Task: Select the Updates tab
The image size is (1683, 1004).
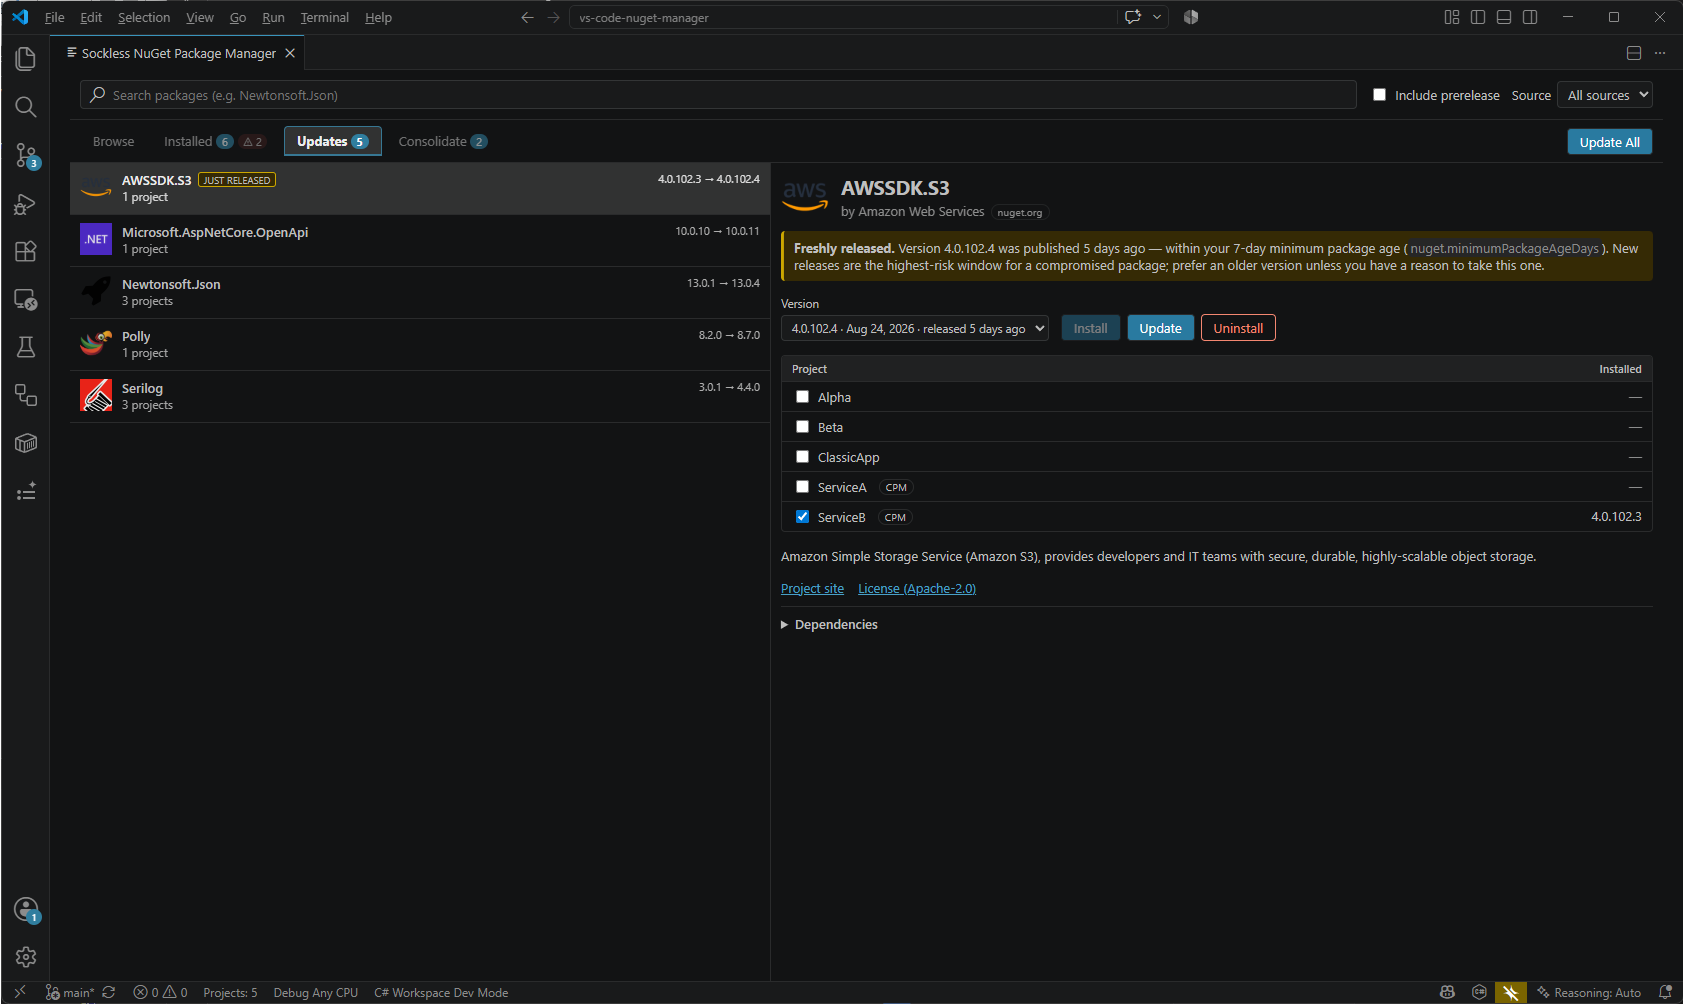Action: [x=333, y=141]
